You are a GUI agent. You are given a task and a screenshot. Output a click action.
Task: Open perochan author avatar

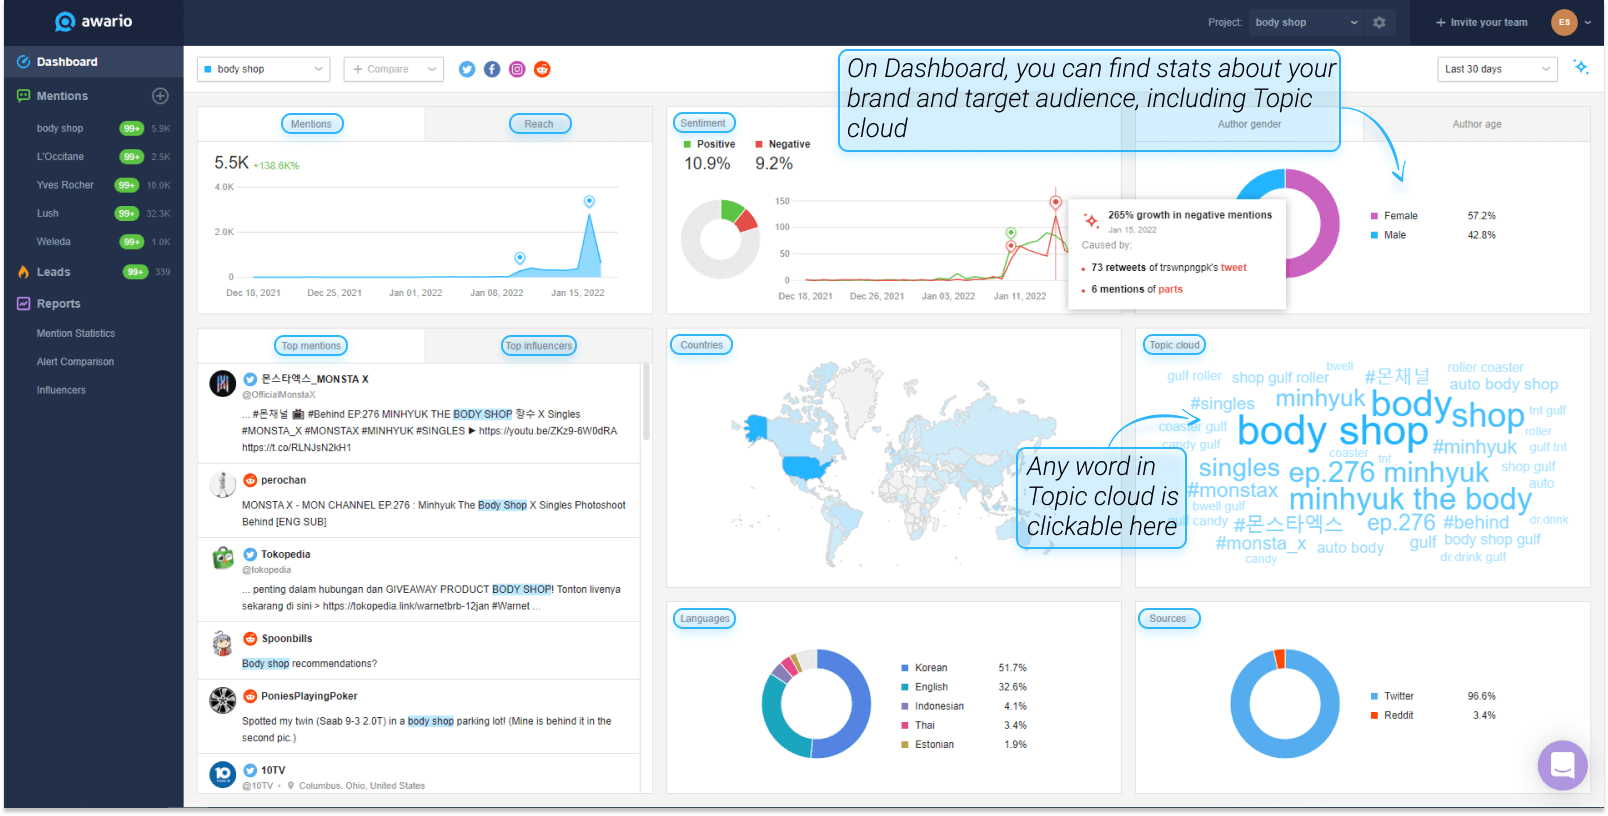(x=223, y=485)
